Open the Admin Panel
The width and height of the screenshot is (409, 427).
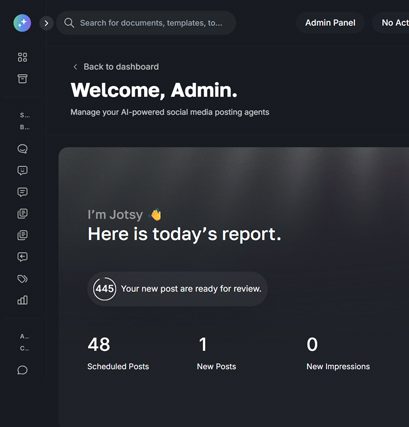pyautogui.click(x=330, y=23)
